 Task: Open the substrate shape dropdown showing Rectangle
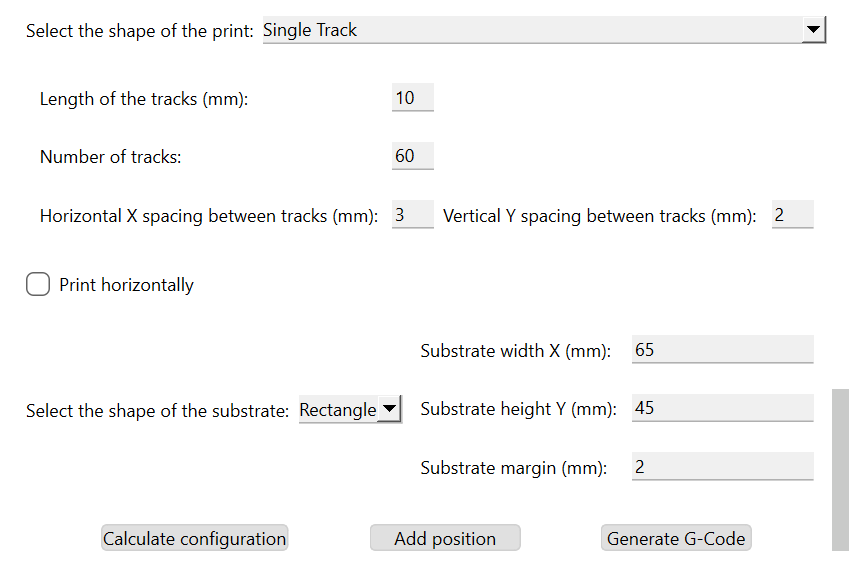coord(349,408)
